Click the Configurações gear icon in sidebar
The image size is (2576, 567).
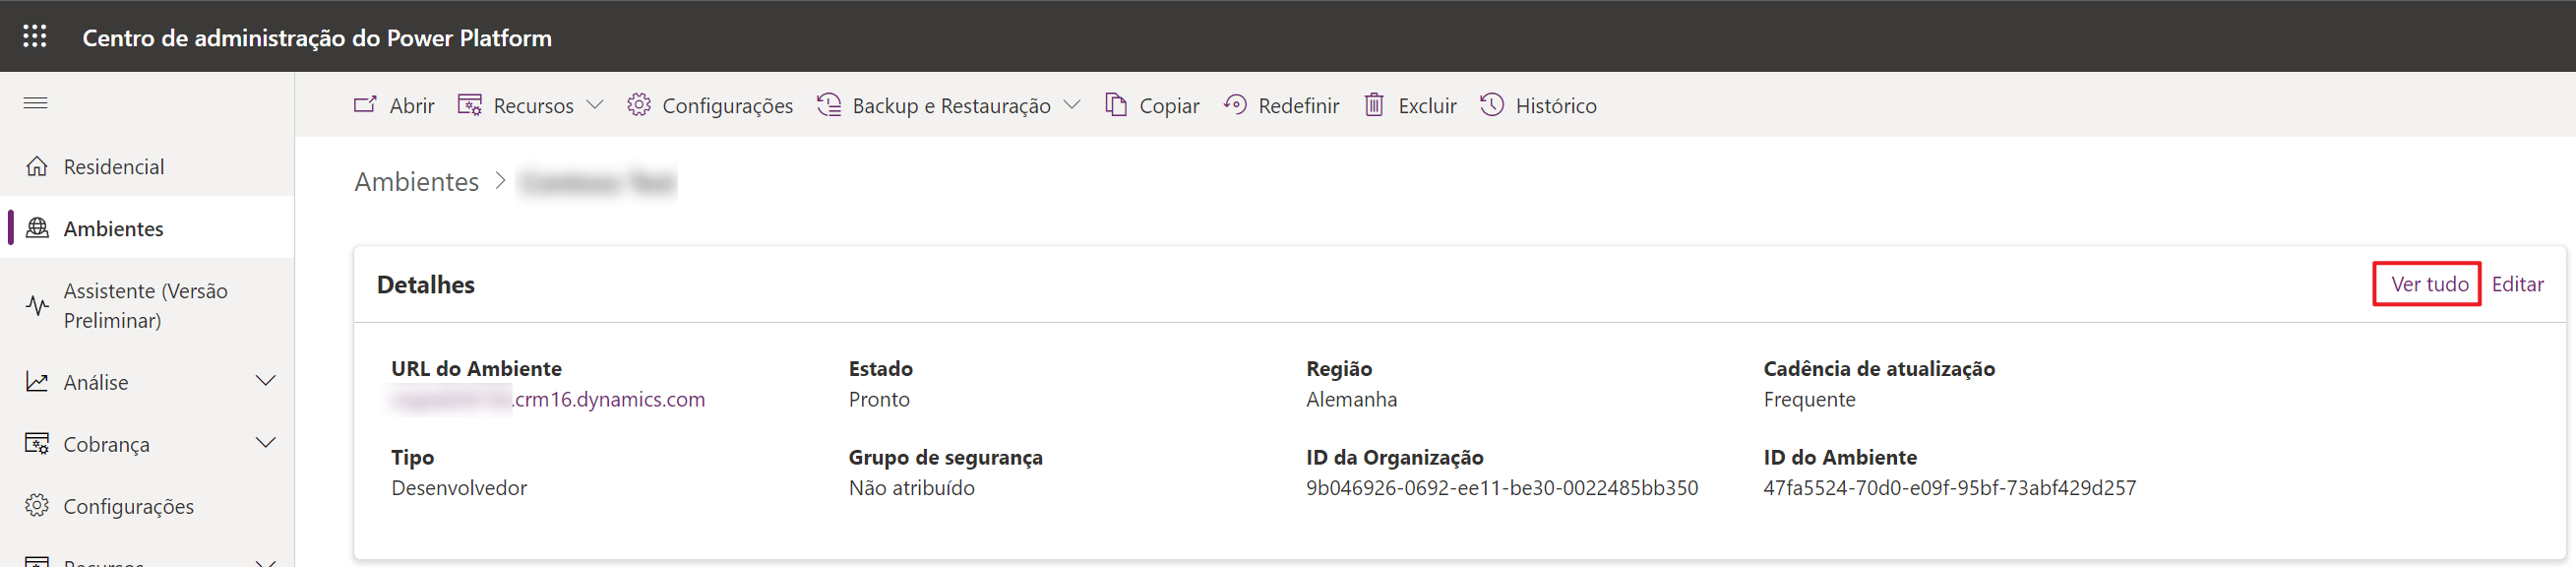point(37,506)
